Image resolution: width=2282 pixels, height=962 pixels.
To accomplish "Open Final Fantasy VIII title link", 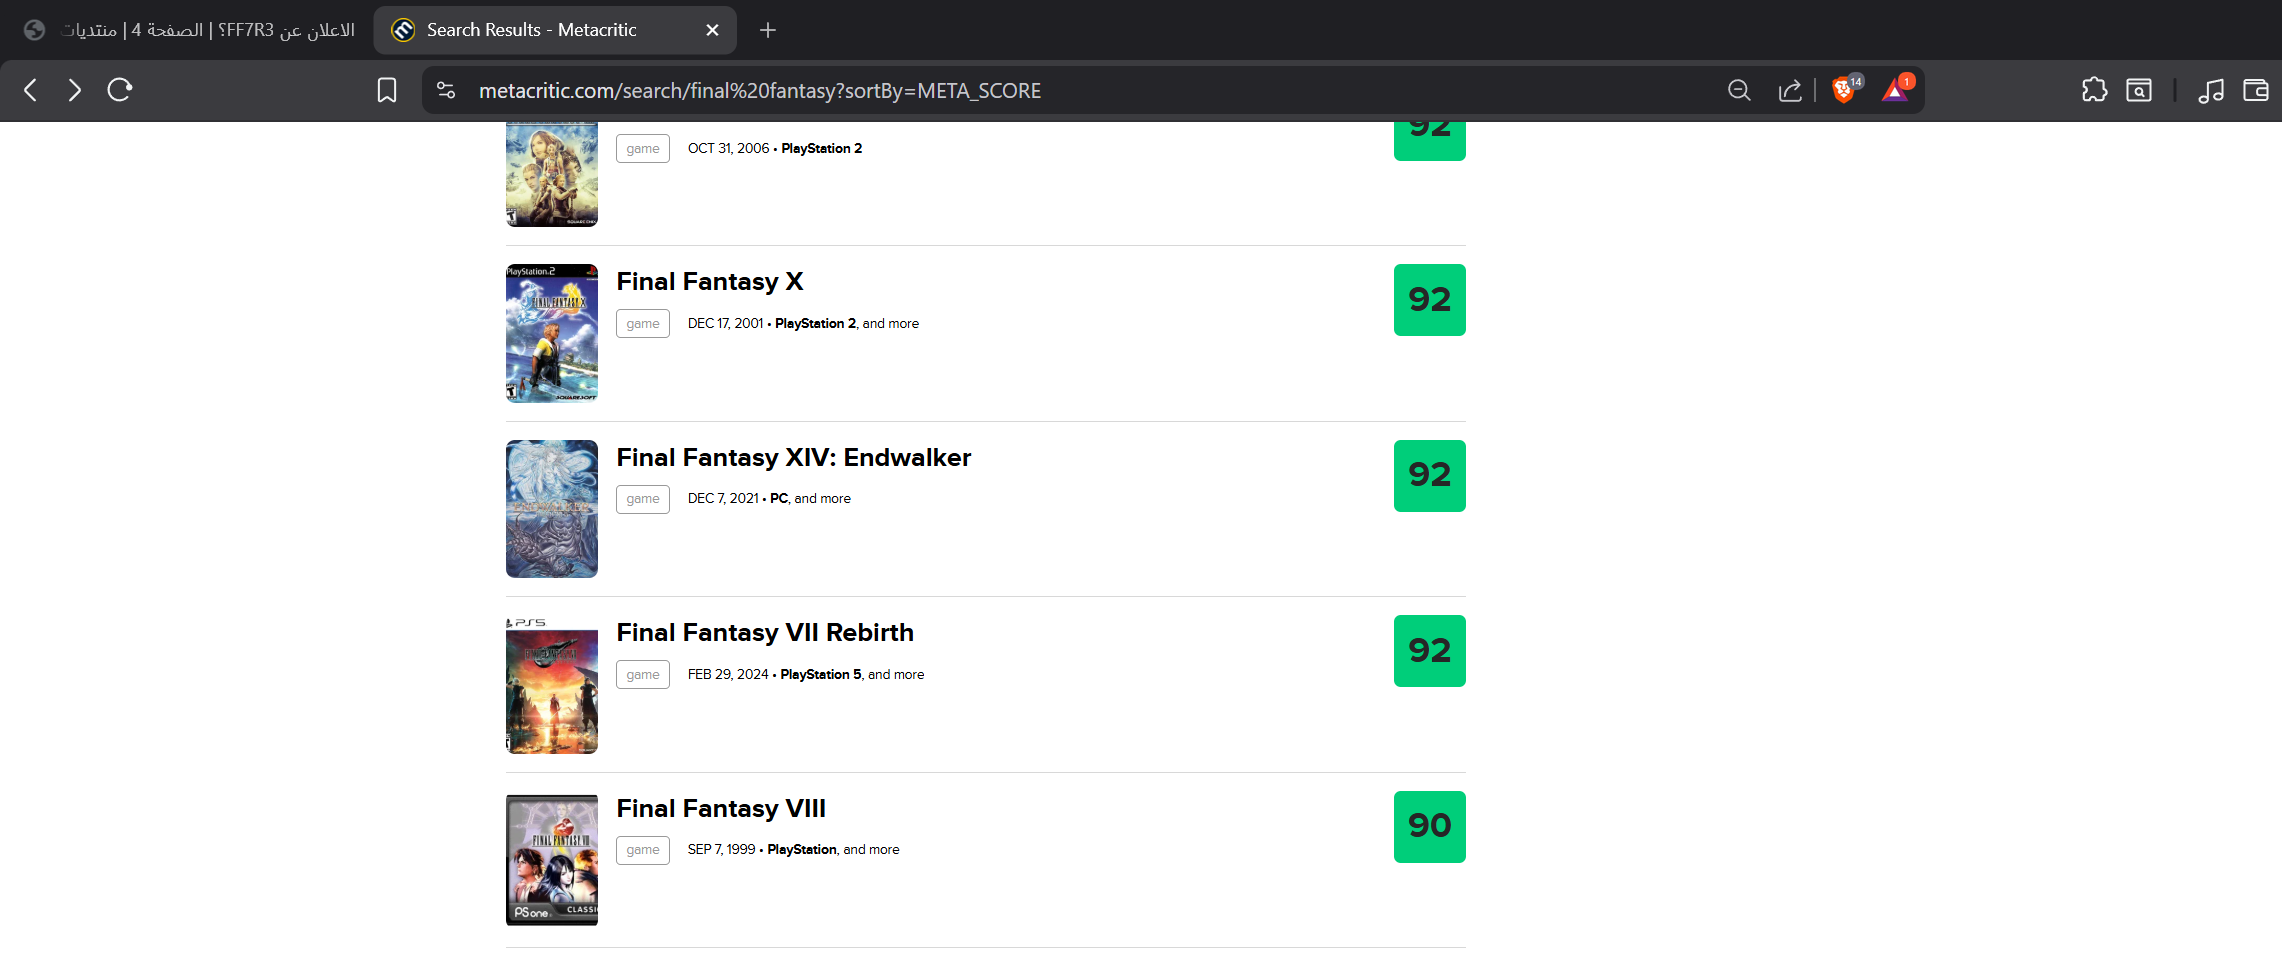I will click(x=721, y=809).
